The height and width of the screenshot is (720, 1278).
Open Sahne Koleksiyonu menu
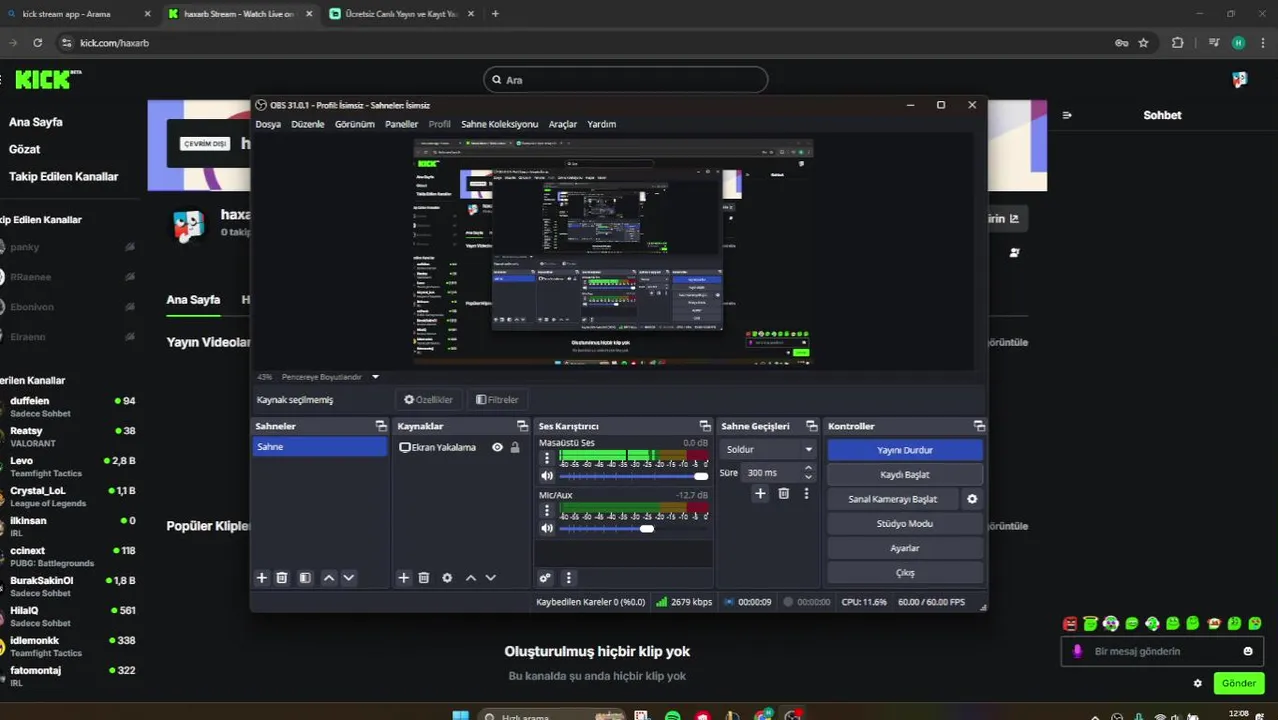tap(499, 124)
